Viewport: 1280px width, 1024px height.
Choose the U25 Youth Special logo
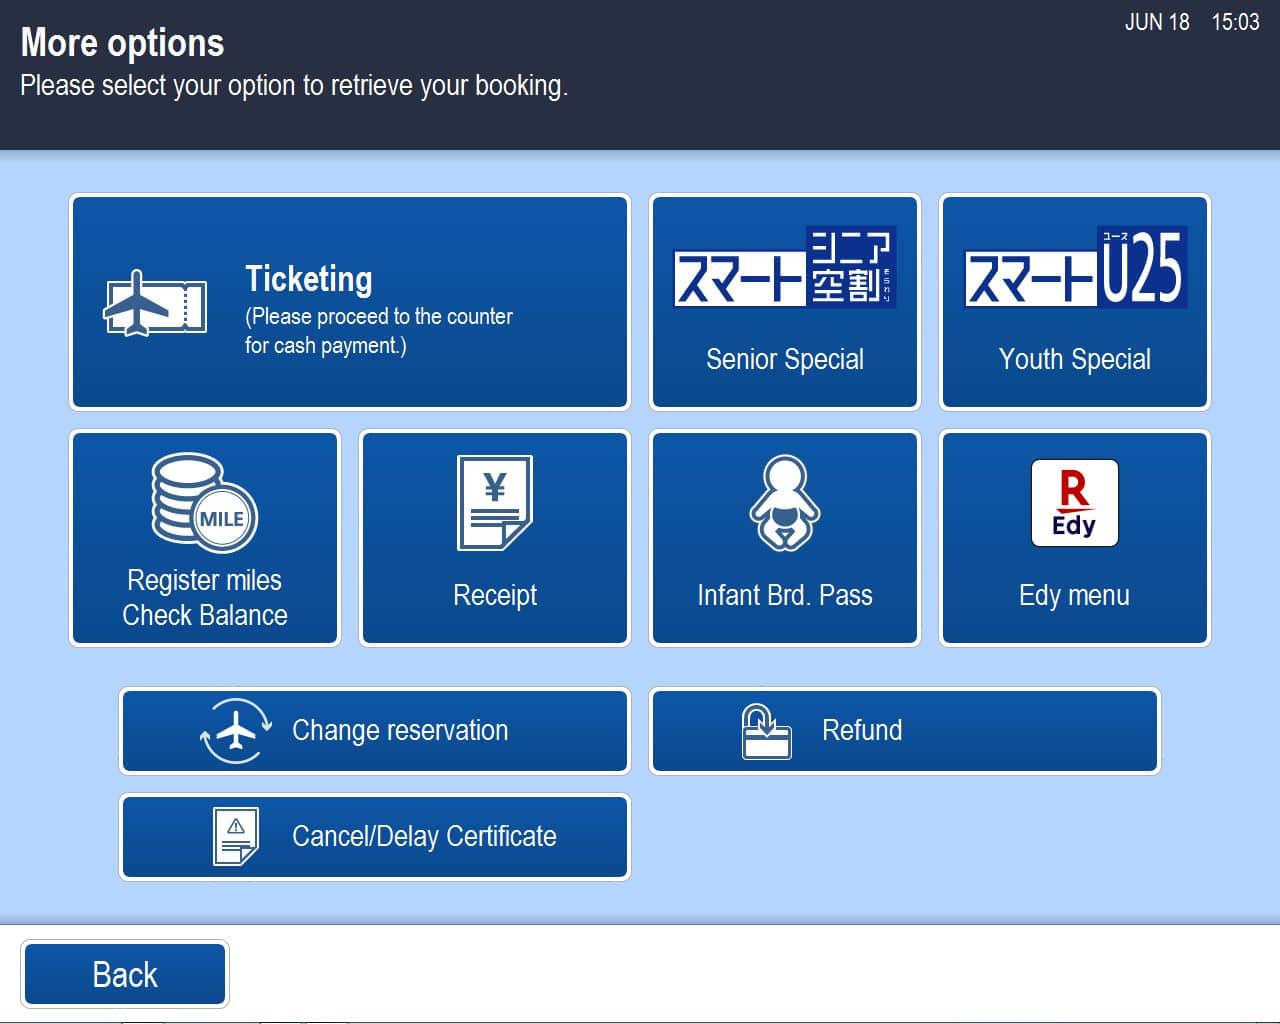point(1075,267)
